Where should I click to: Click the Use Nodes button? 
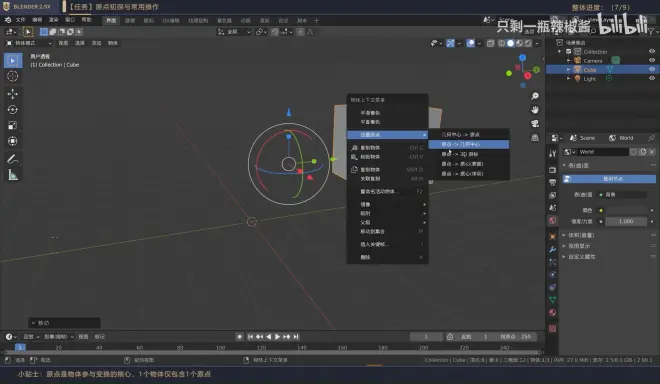[609, 179]
